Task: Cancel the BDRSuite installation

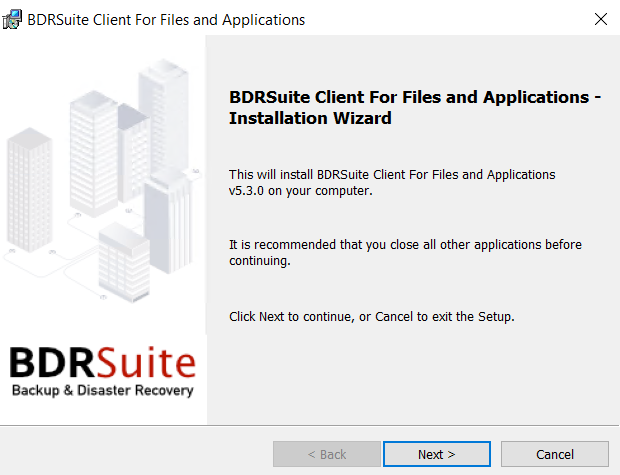Action: point(555,454)
